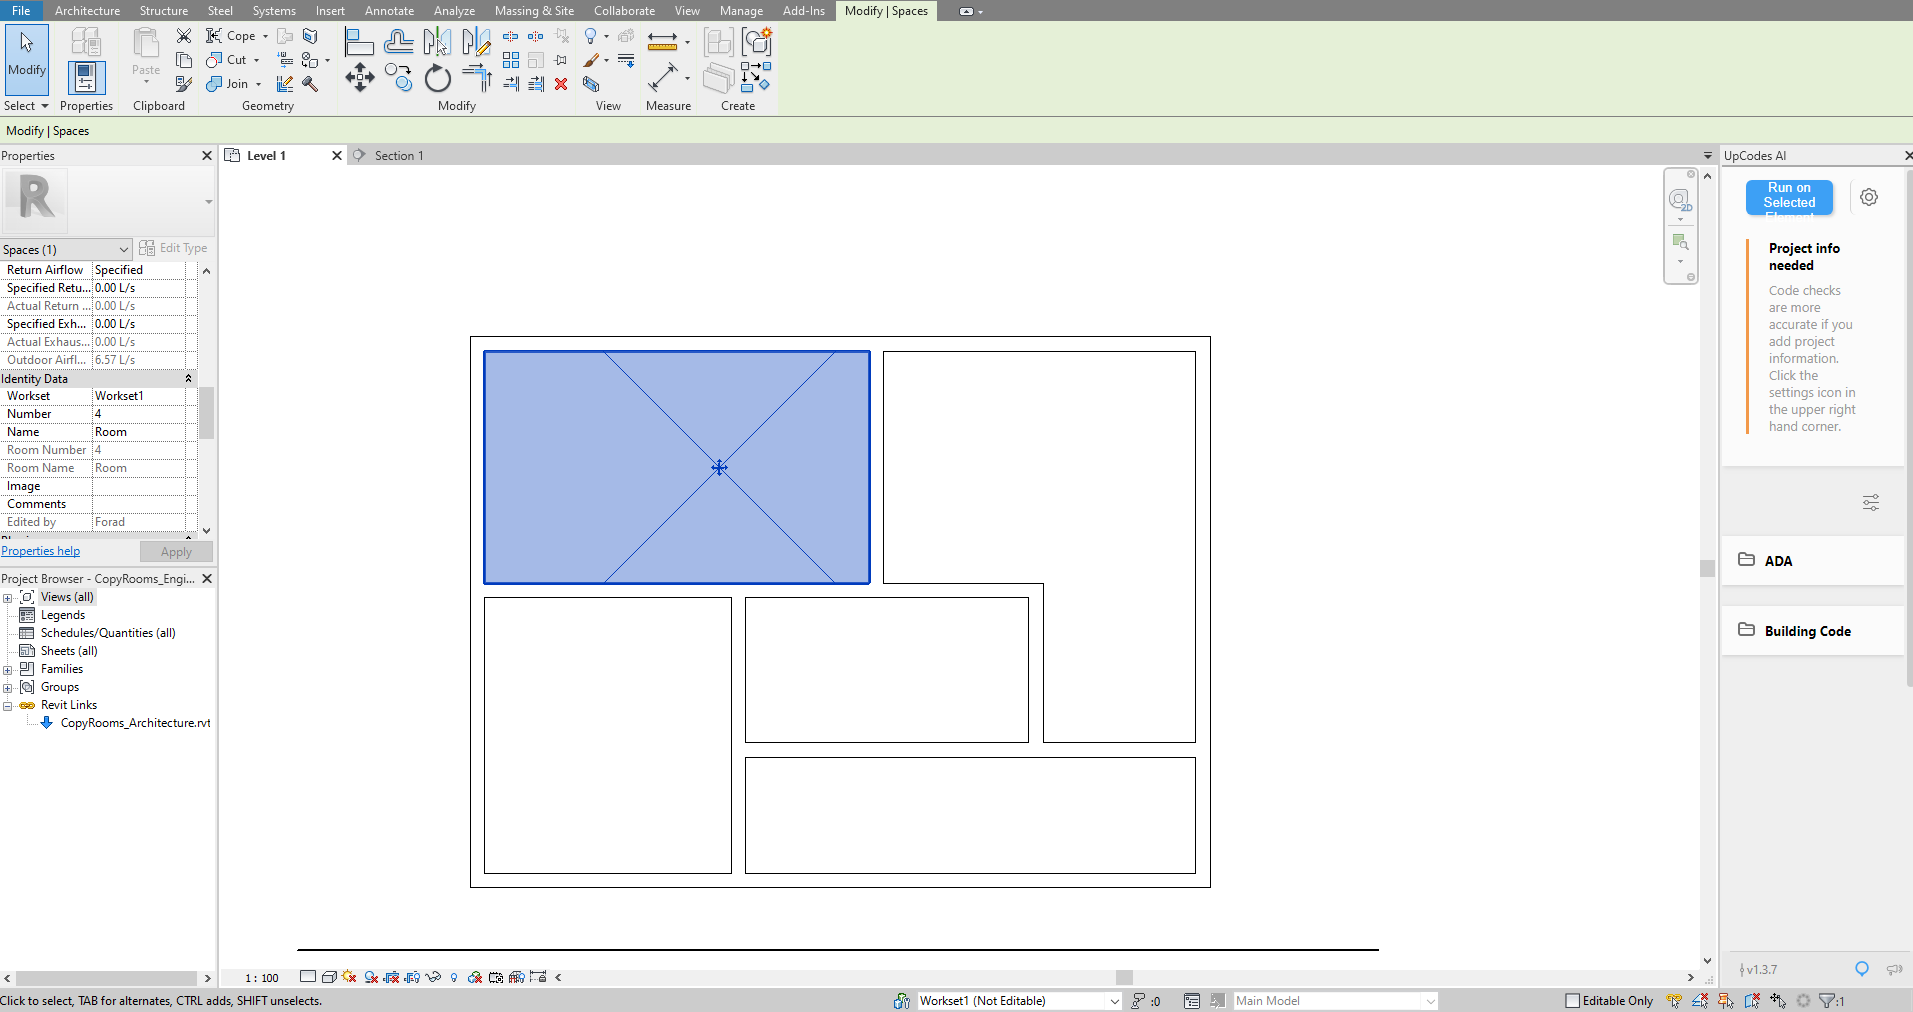Image resolution: width=1913 pixels, height=1012 pixels.
Task: Select the Align tool
Action: 359,42
